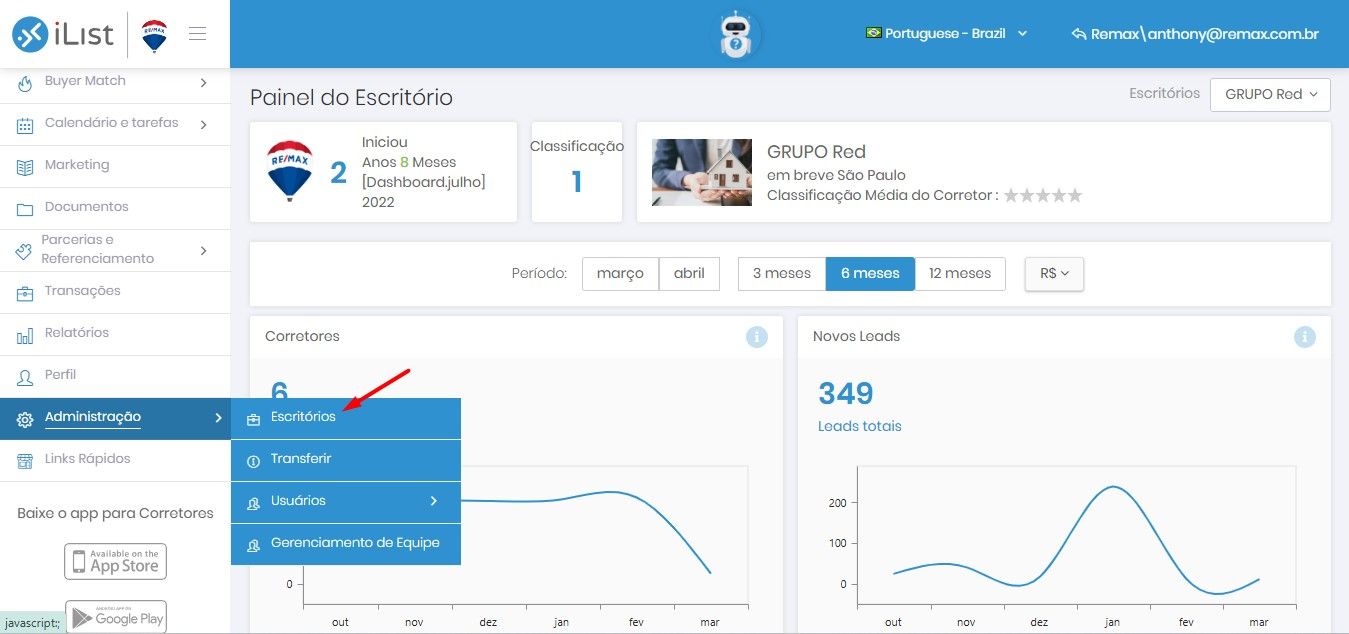Click the Usuários submenu people icon
This screenshot has width=1349, height=634.
point(253,502)
